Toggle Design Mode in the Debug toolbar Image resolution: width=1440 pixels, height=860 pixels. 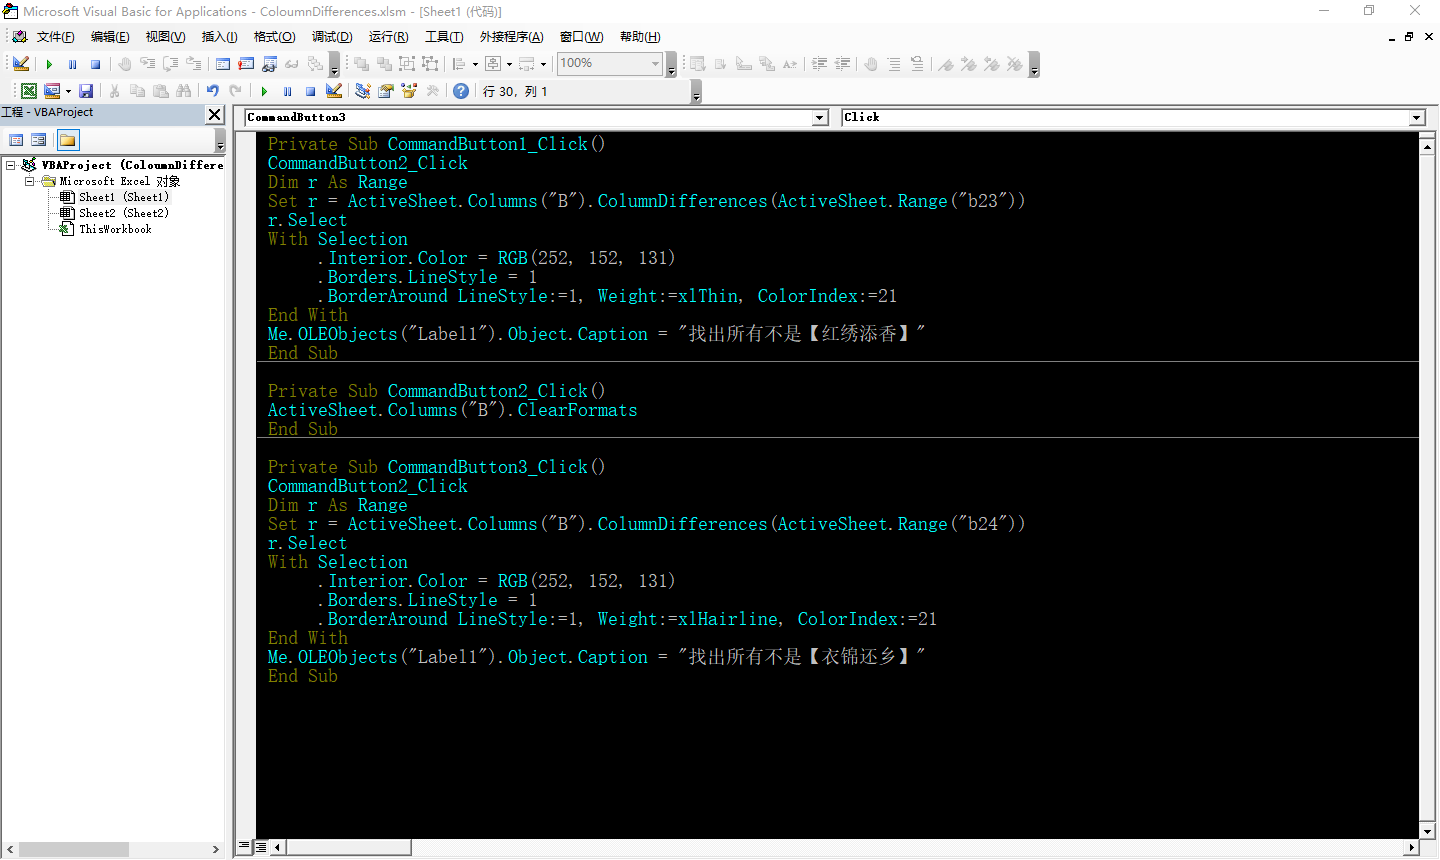click(21, 64)
